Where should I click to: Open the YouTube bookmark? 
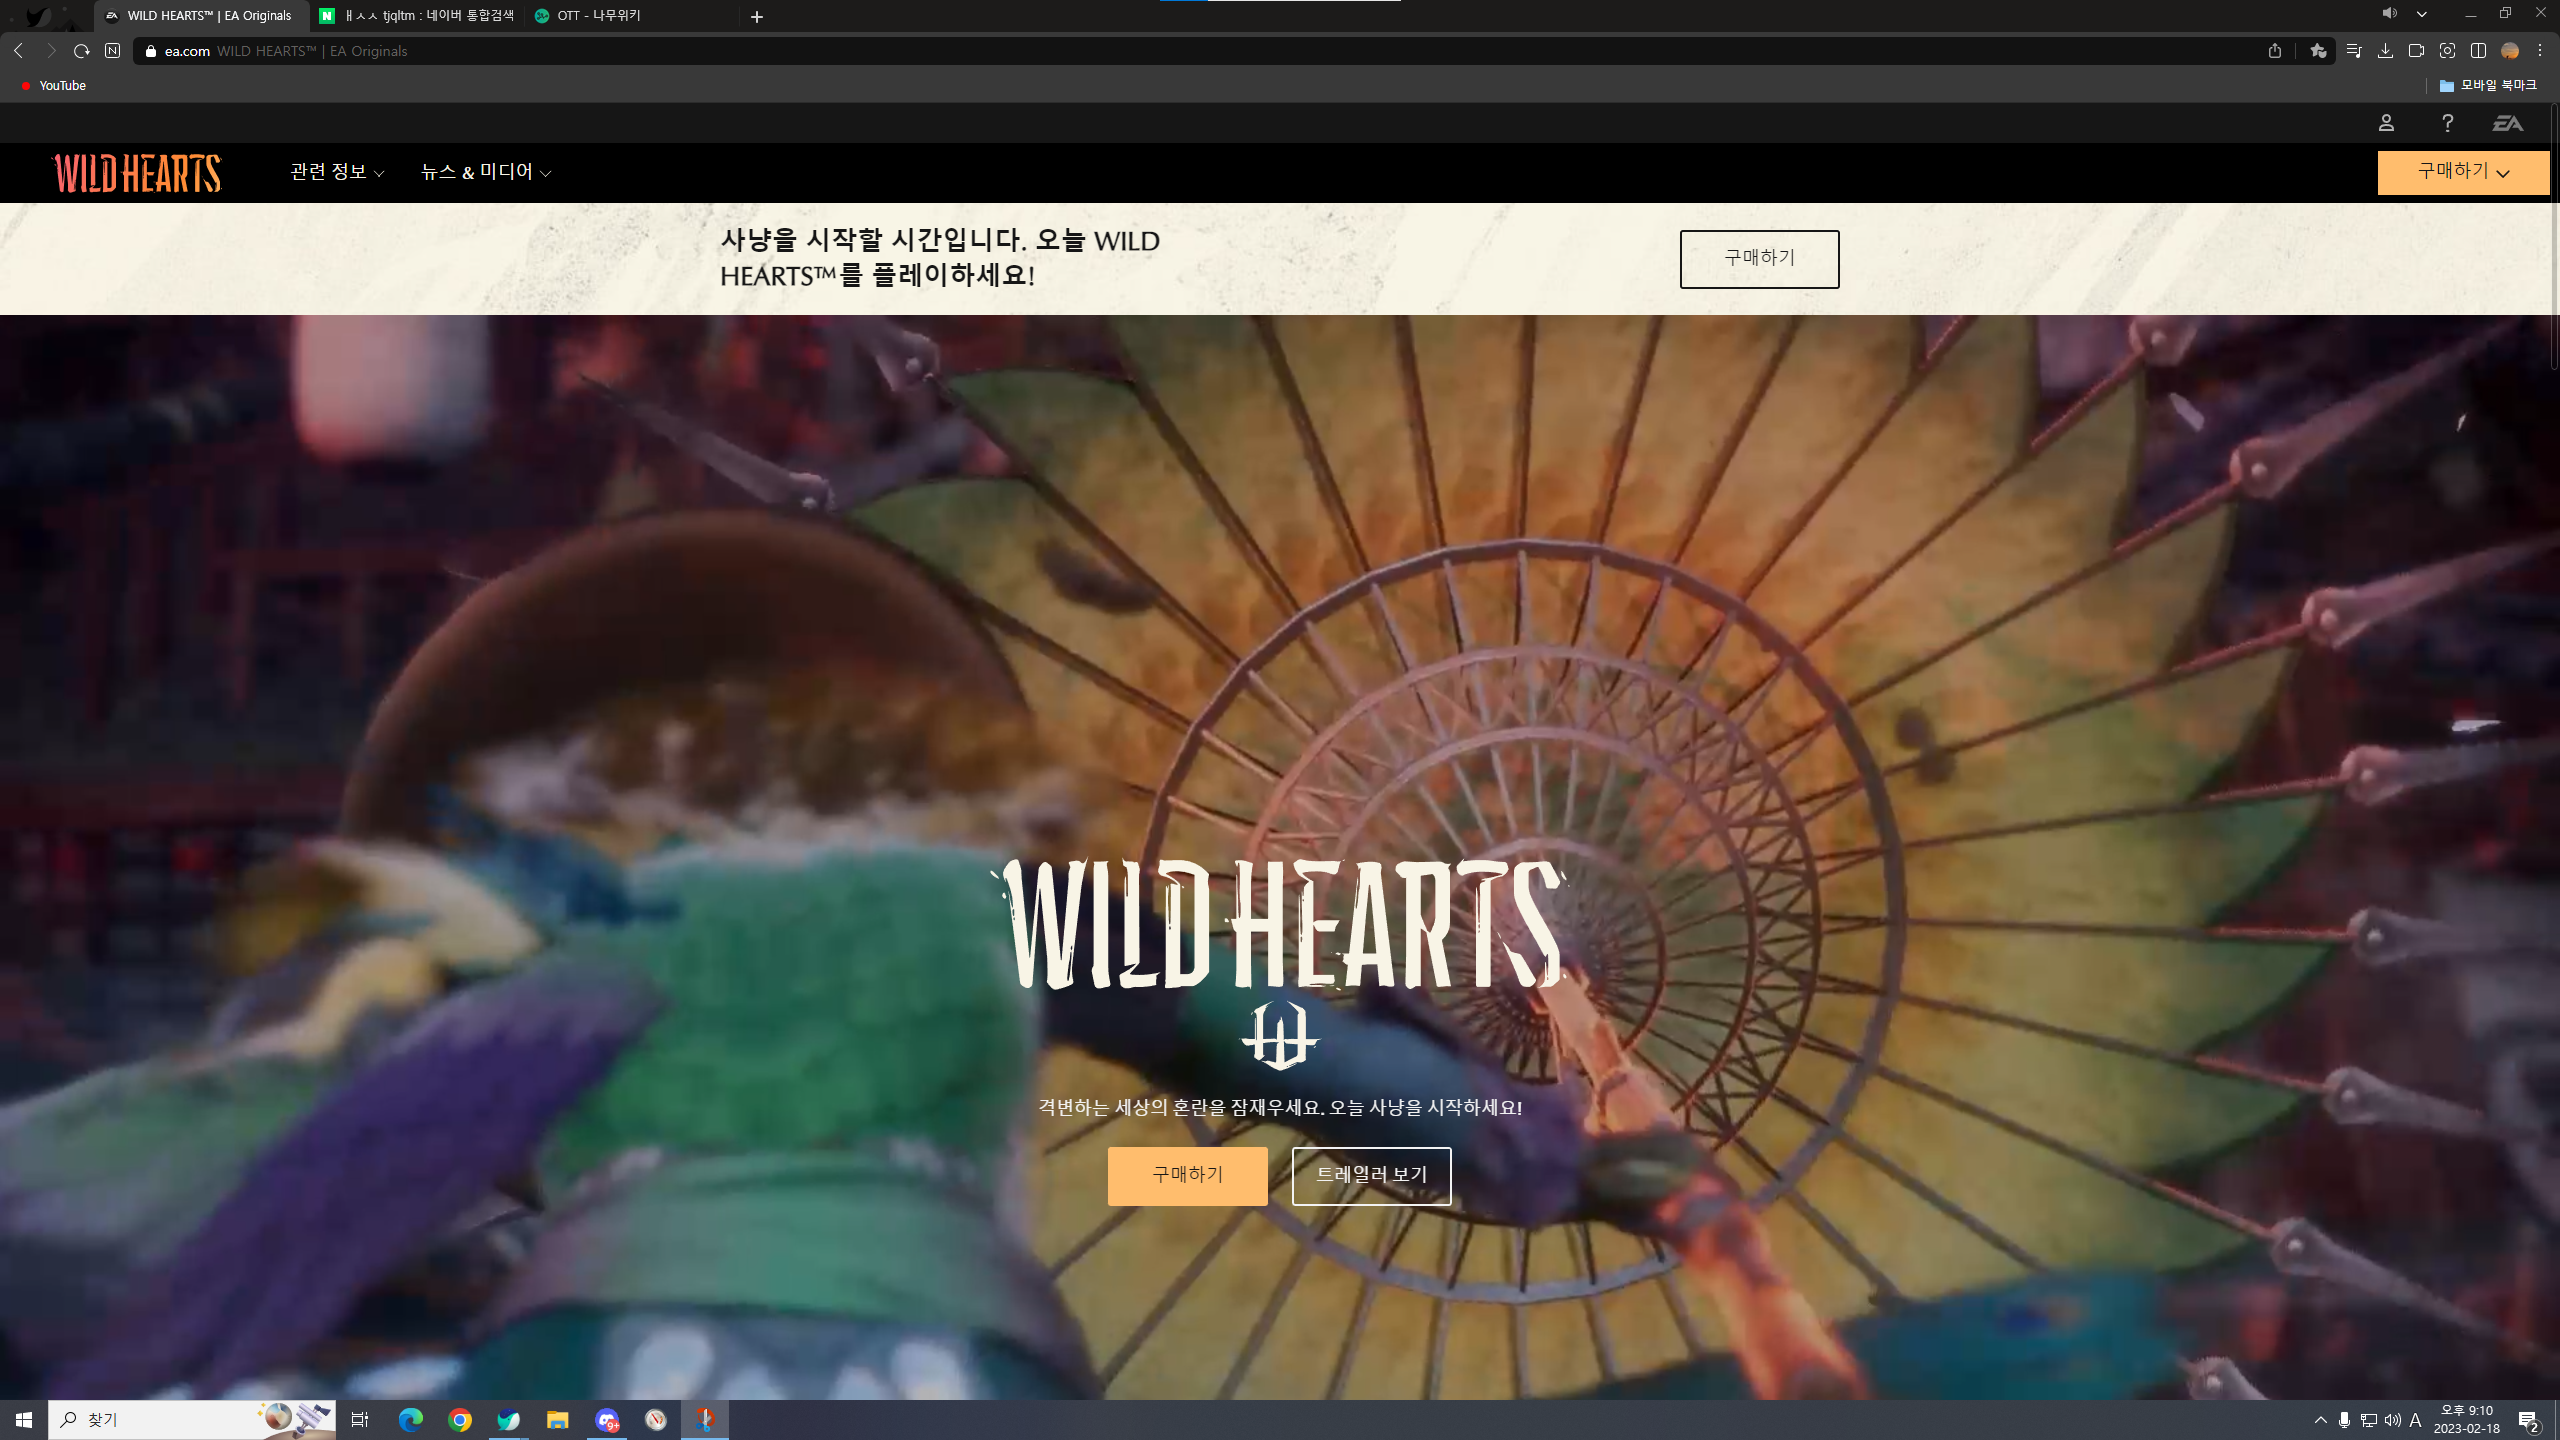pos(54,86)
